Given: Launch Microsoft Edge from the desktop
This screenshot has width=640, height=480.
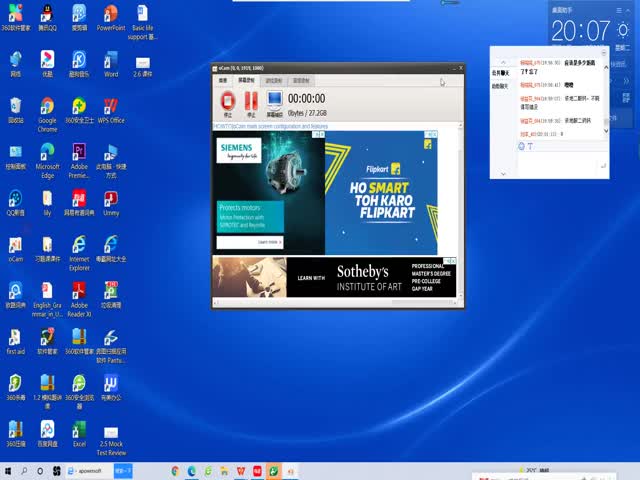Looking at the screenshot, I should pyautogui.click(x=47, y=154).
